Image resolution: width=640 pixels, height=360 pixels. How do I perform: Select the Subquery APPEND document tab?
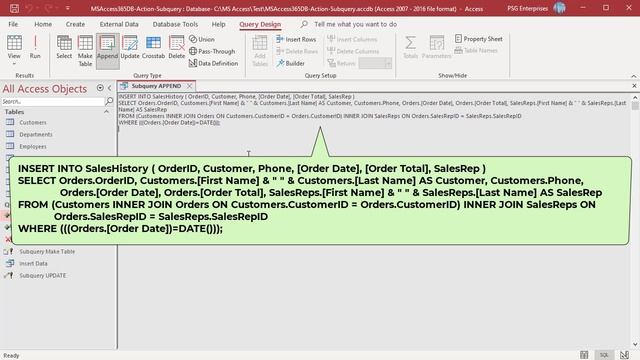point(156,86)
